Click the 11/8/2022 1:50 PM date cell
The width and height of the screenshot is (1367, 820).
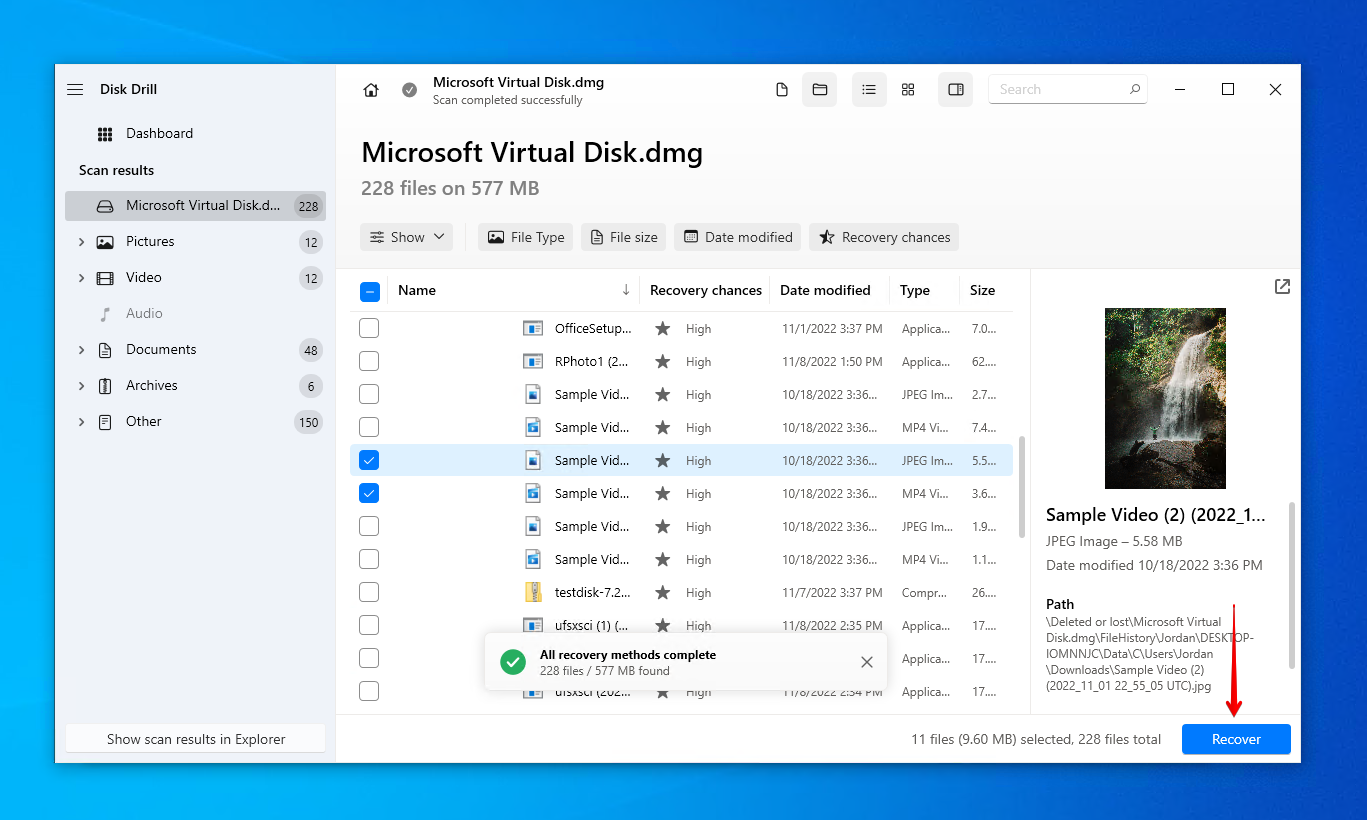click(x=832, y=362)
